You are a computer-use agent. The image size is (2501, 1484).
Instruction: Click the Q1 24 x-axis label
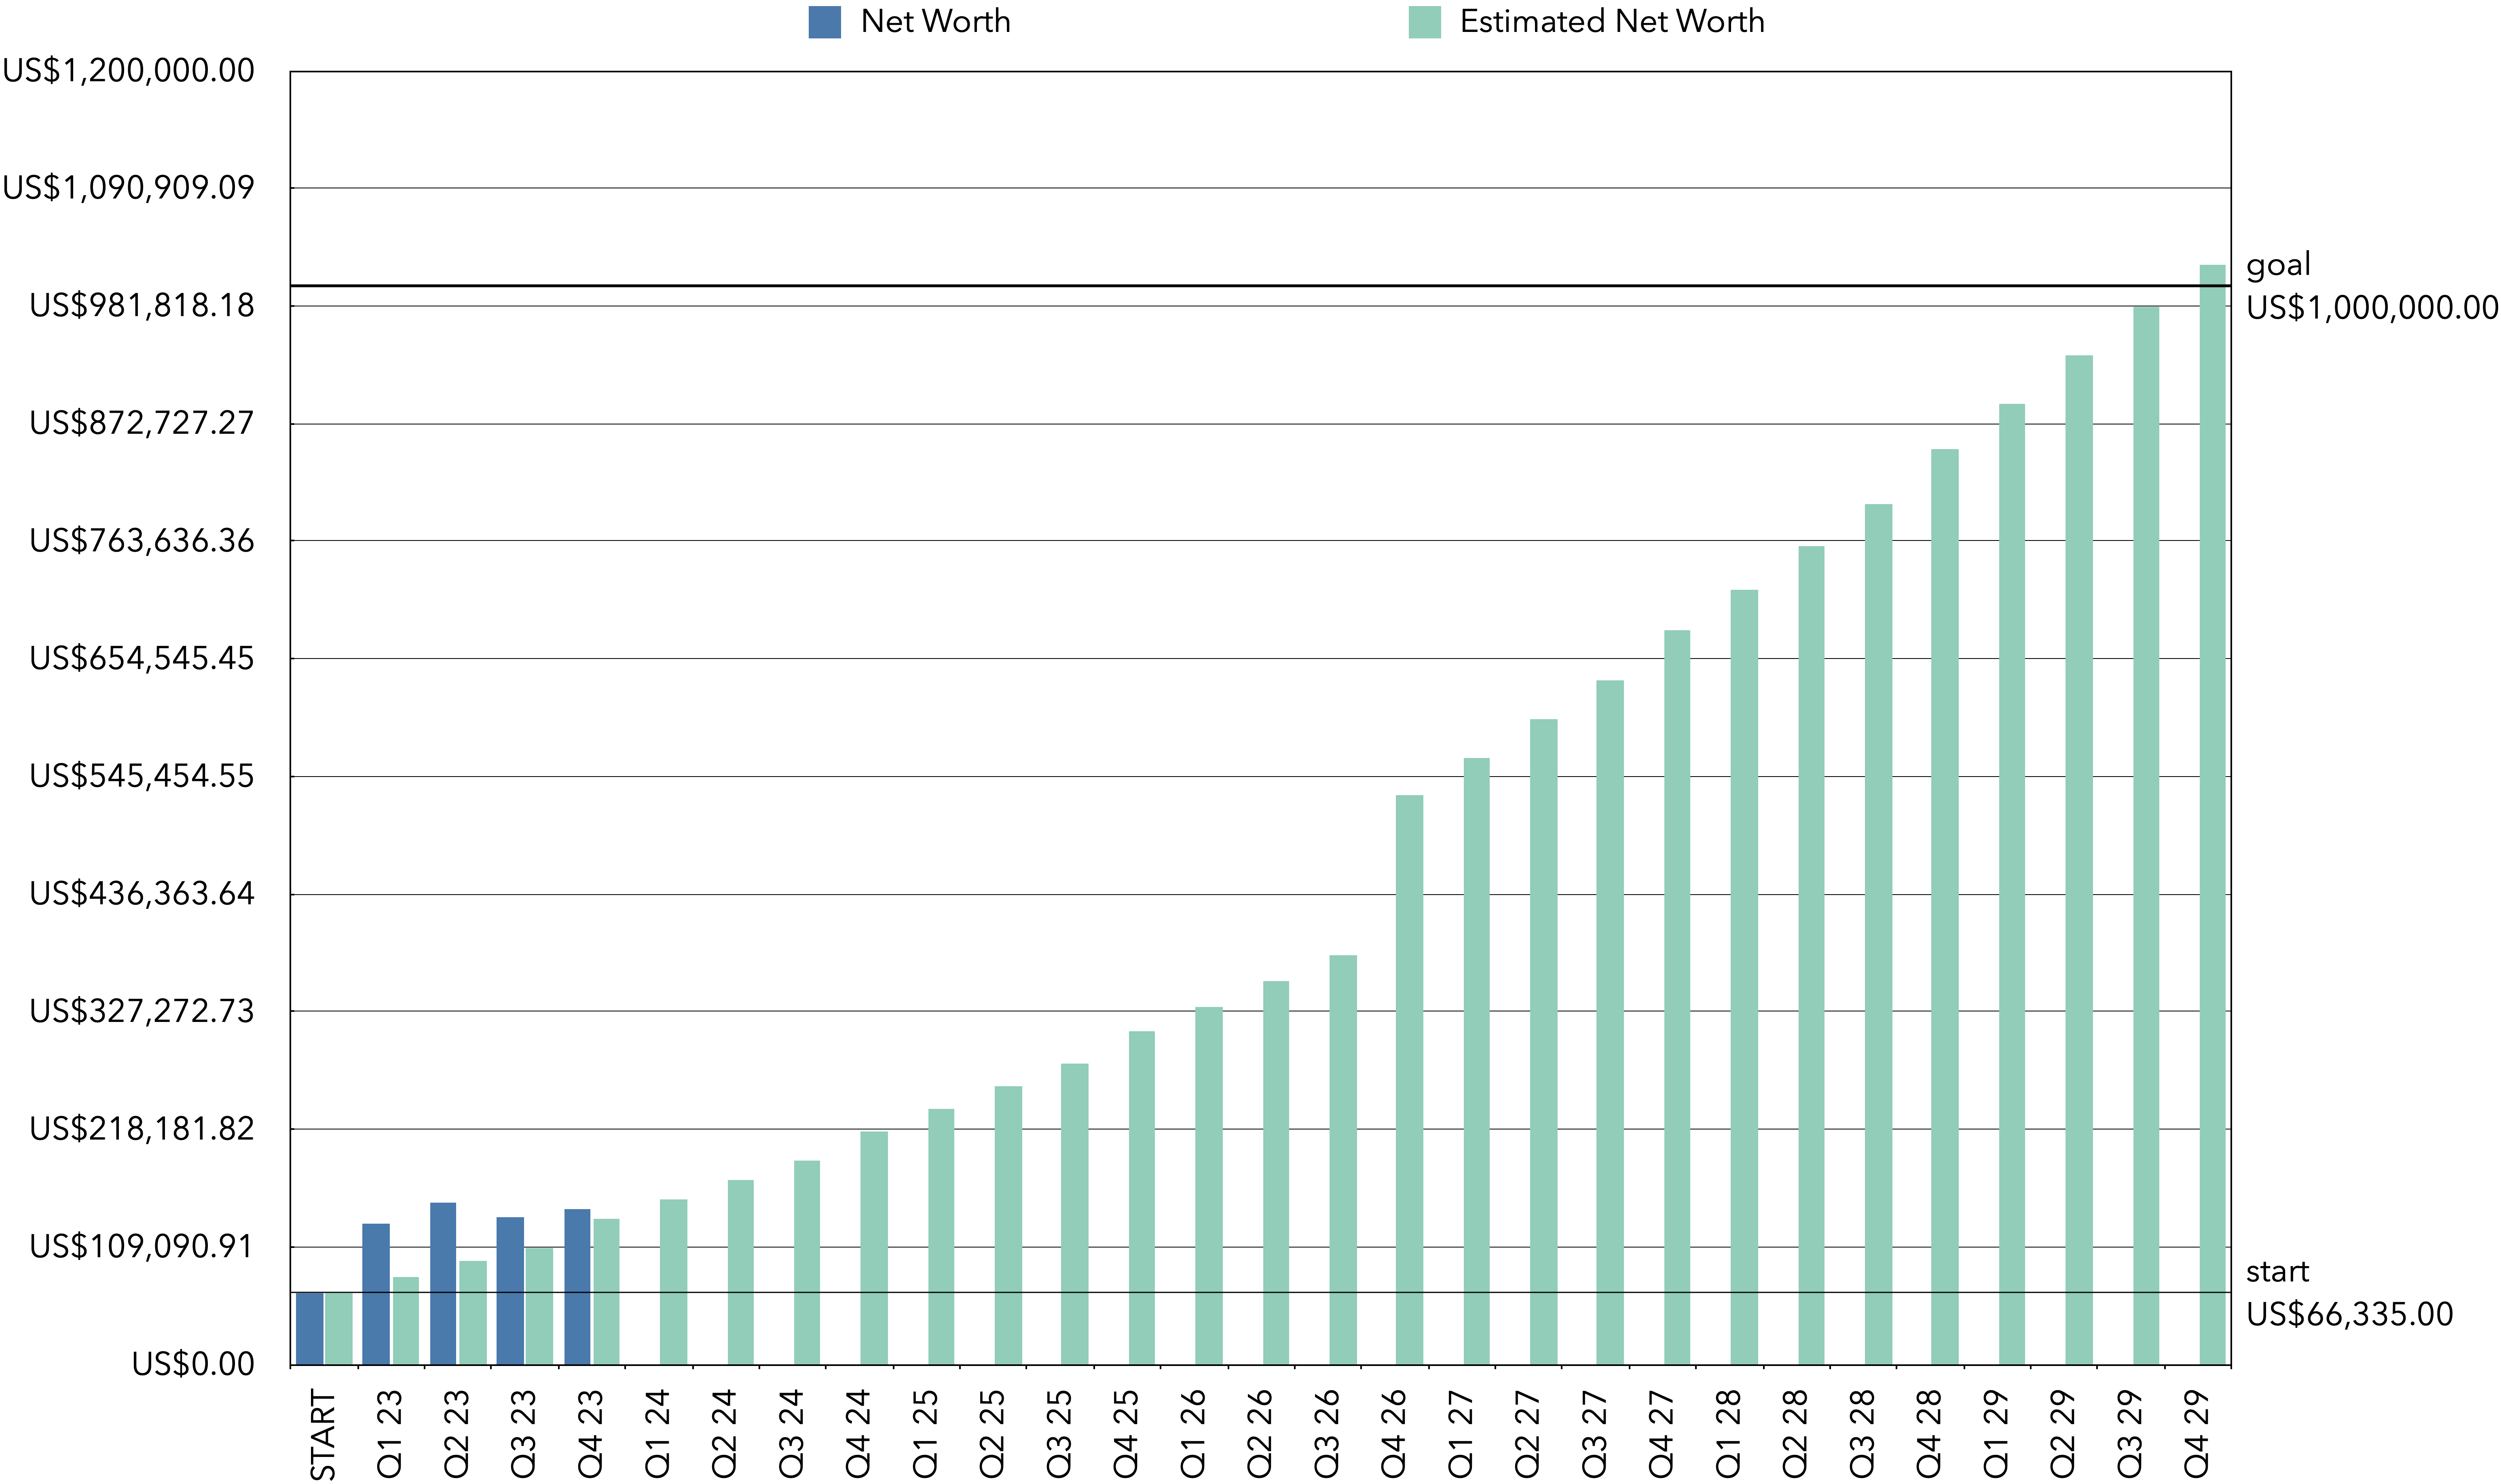pos(658,1434)
